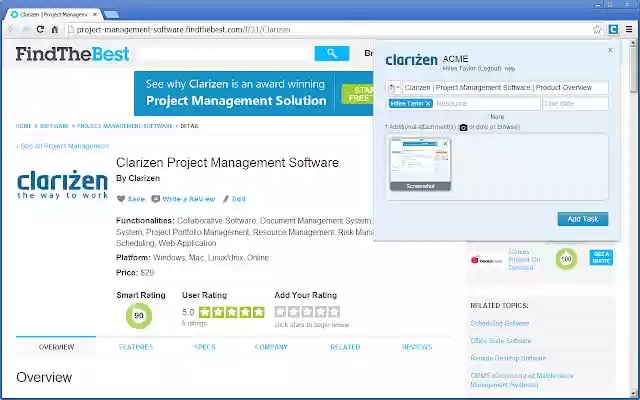Click the Remote Desktop Software related topic link
Screen dimensions: 640x400
pos(508,358)
